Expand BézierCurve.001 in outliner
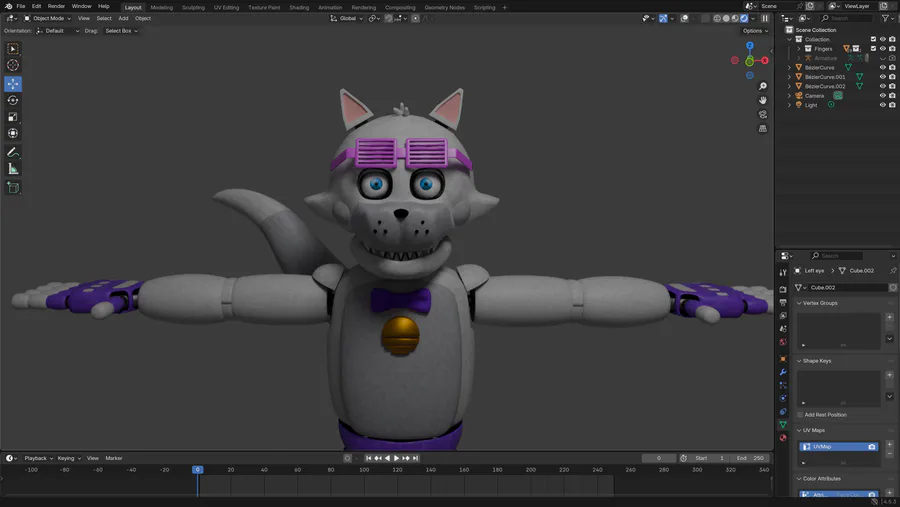 pyautogui.click(x=789, y=77)
